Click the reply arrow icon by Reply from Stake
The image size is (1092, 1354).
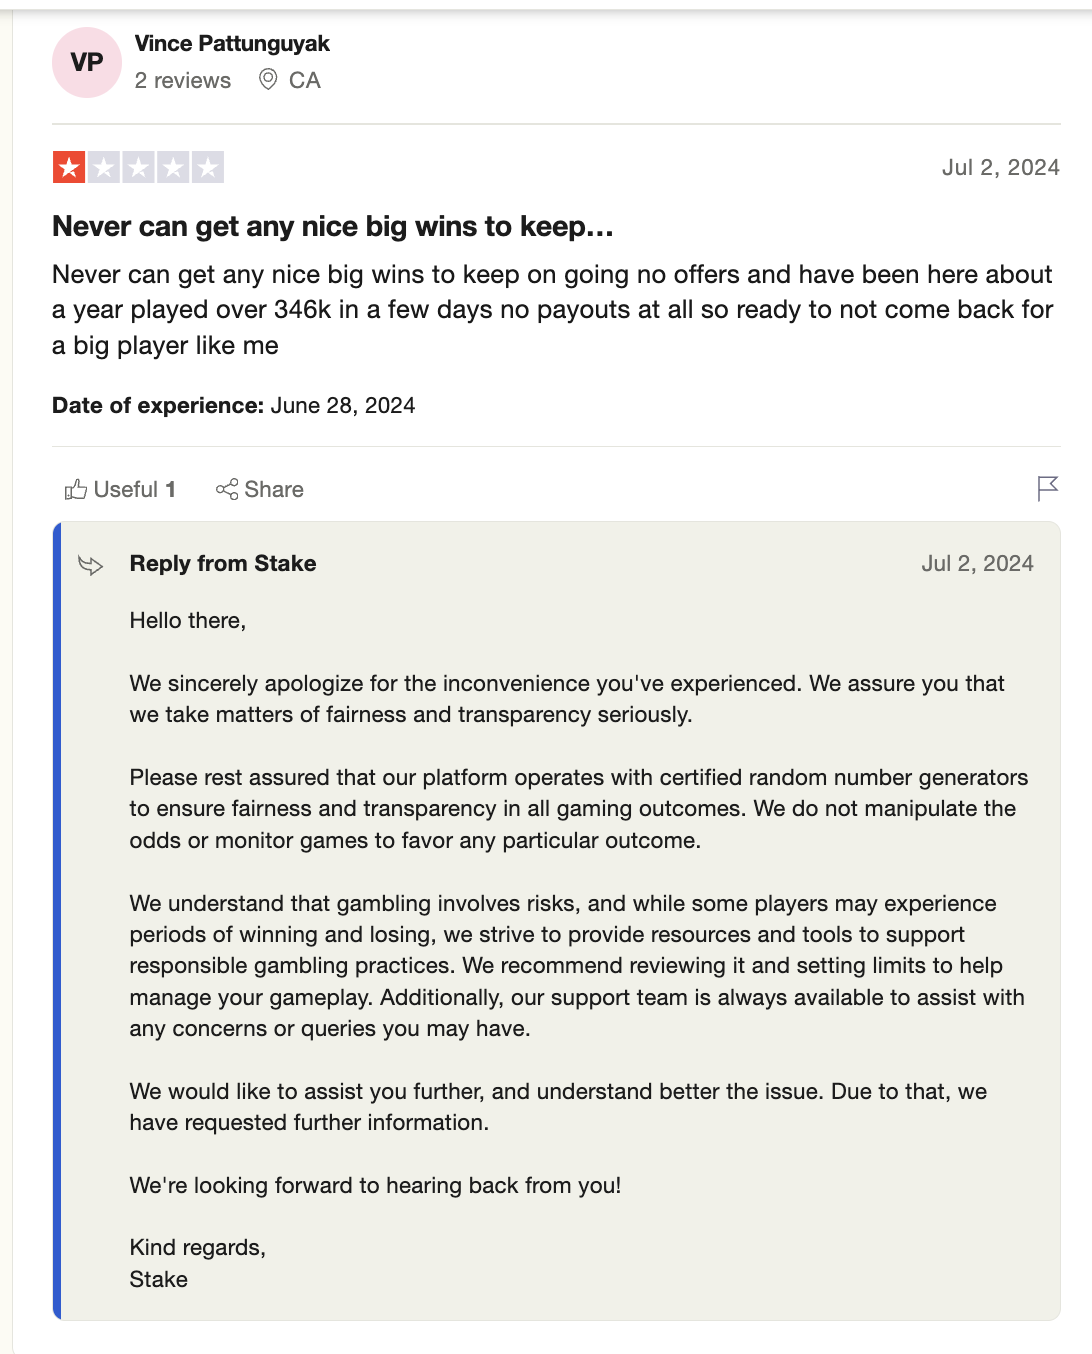click(91, 565)
